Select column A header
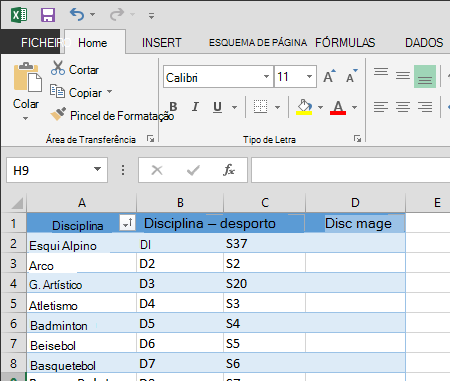The image size is (450, 381). [x=82, y=203]
